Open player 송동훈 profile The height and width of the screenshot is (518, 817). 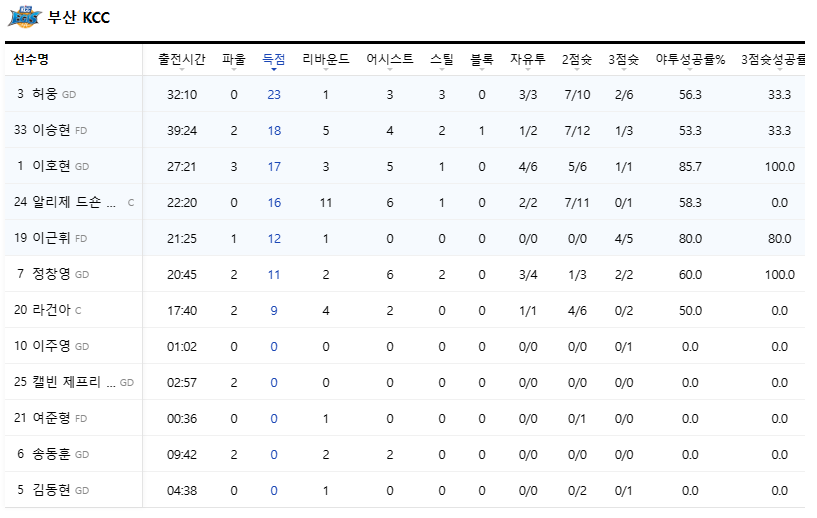[x=51, y=454]
